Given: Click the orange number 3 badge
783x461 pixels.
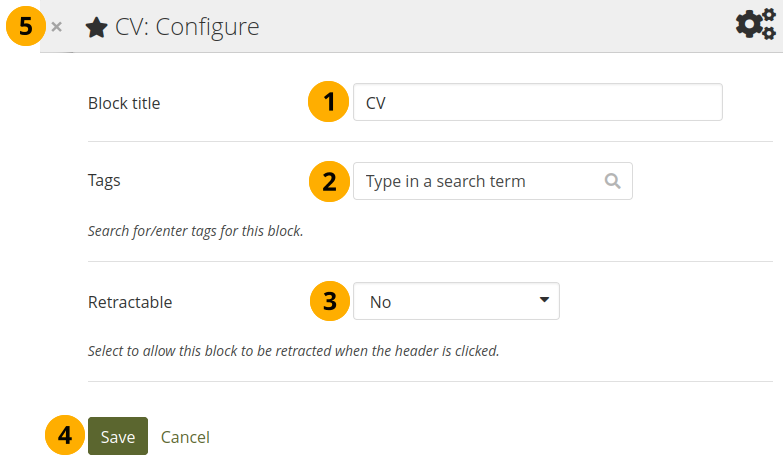Looking at the screenshot, I should click(x=326, y=300).
